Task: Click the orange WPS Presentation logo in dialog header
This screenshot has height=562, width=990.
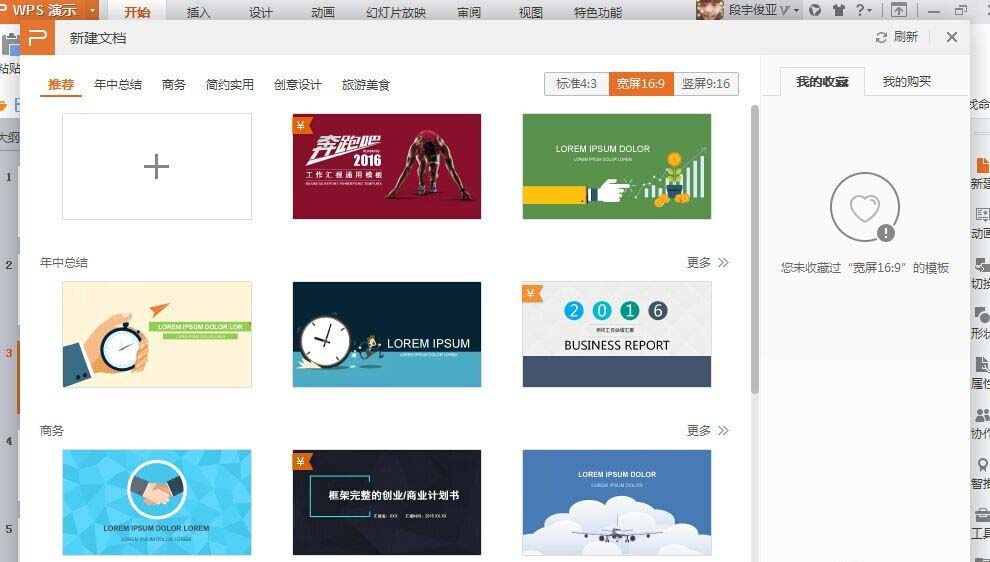Action: click(x=38, y=38)
